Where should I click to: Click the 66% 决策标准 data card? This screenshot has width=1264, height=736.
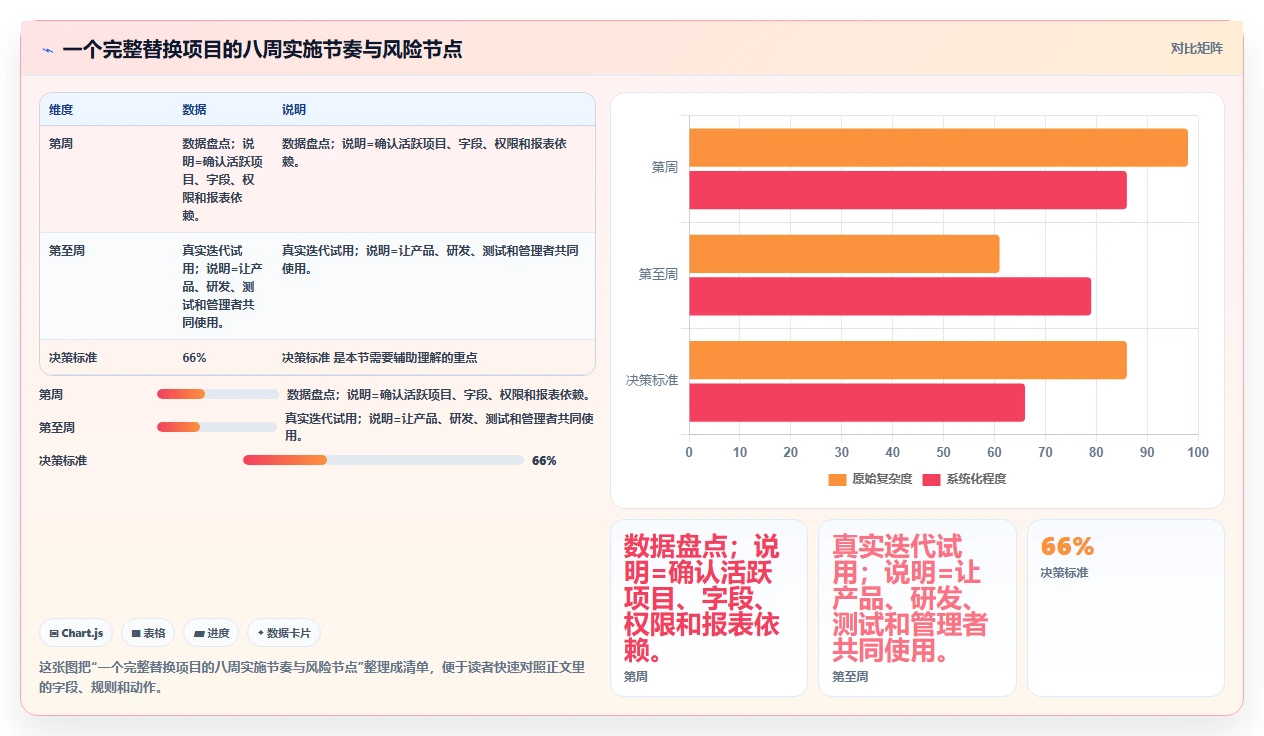pos(1126,607)
